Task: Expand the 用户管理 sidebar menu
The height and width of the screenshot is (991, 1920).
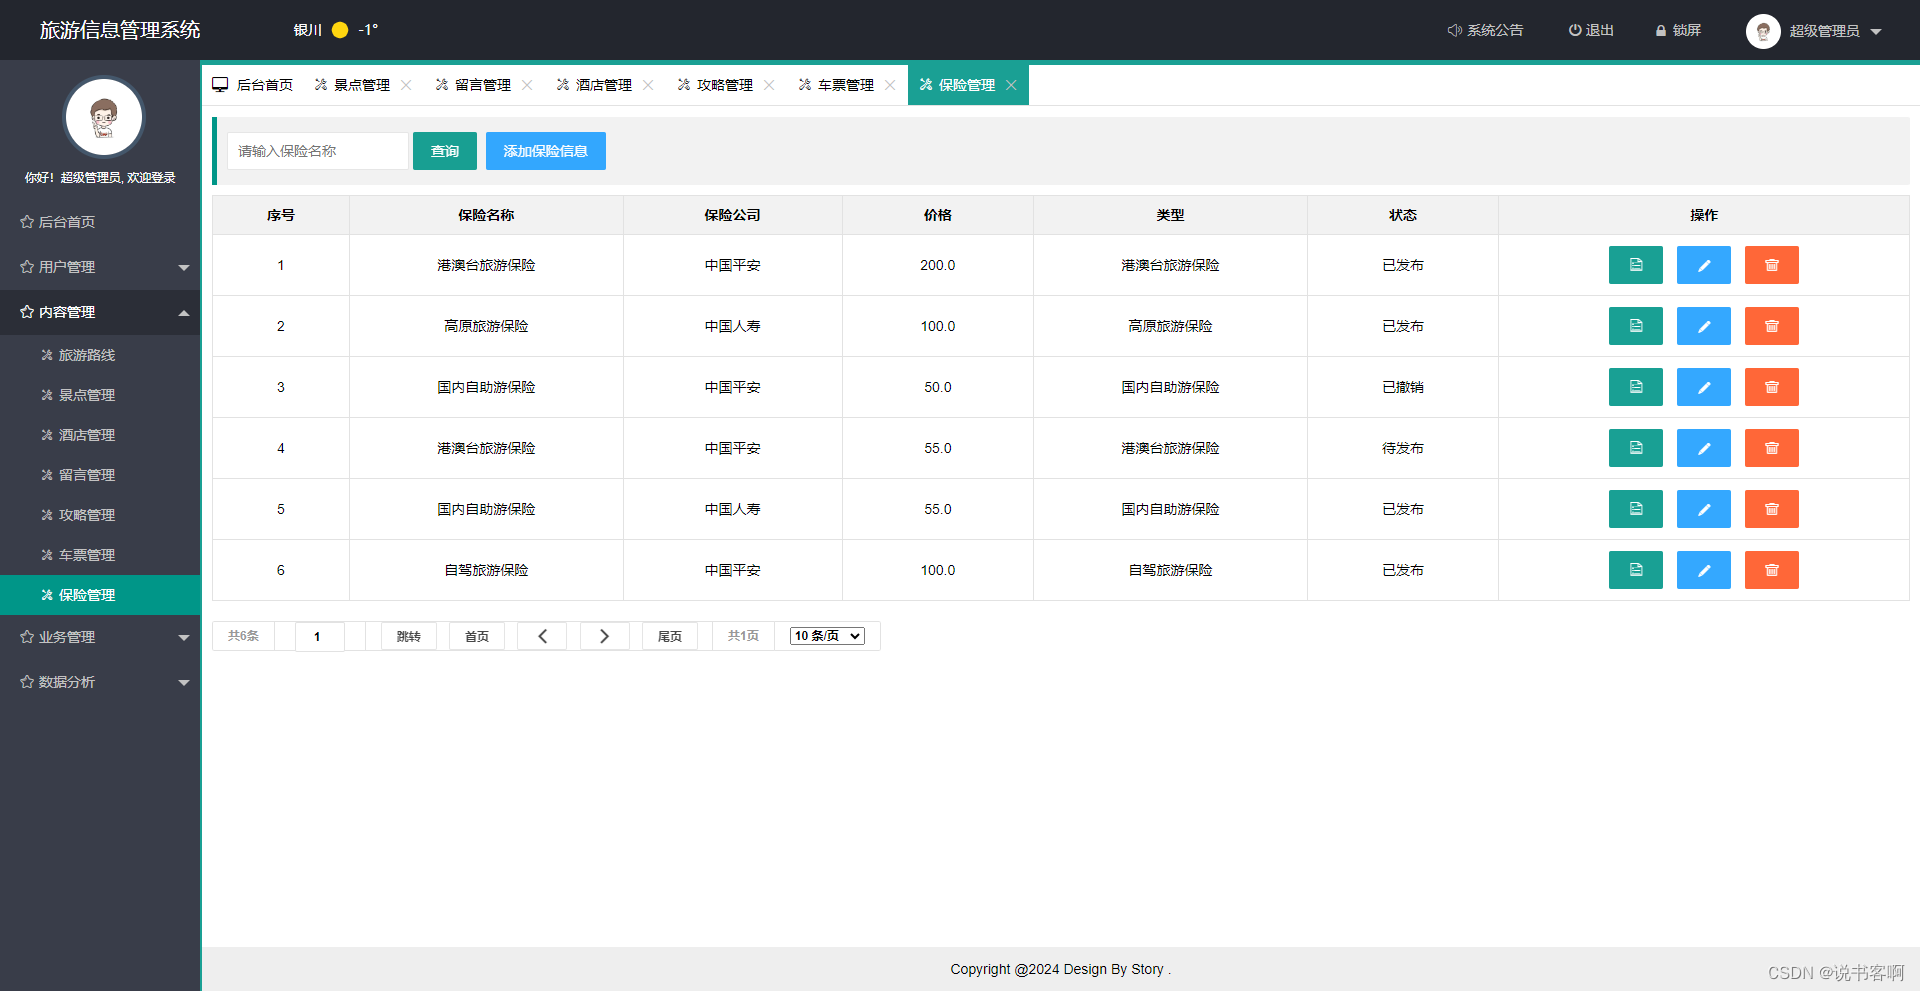Action: (x=100, y=267)
